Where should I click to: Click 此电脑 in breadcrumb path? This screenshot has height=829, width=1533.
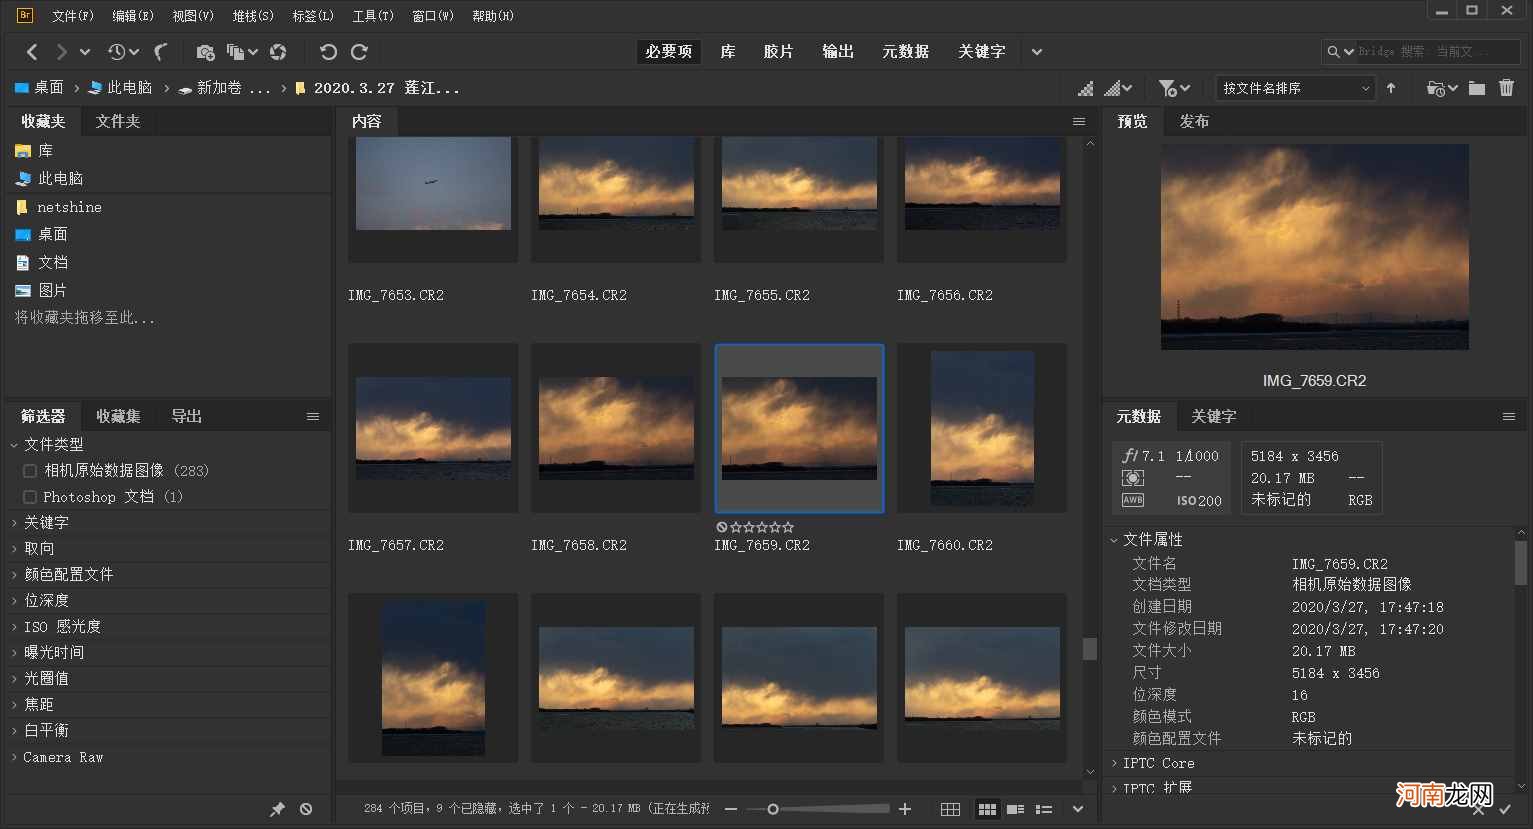coord(120,88)
